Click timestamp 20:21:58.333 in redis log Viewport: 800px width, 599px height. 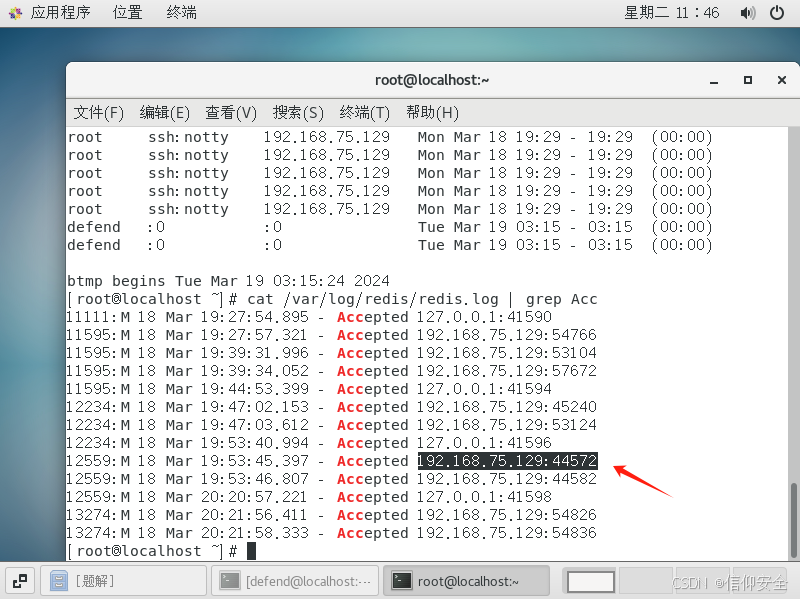tap(254, 533)
